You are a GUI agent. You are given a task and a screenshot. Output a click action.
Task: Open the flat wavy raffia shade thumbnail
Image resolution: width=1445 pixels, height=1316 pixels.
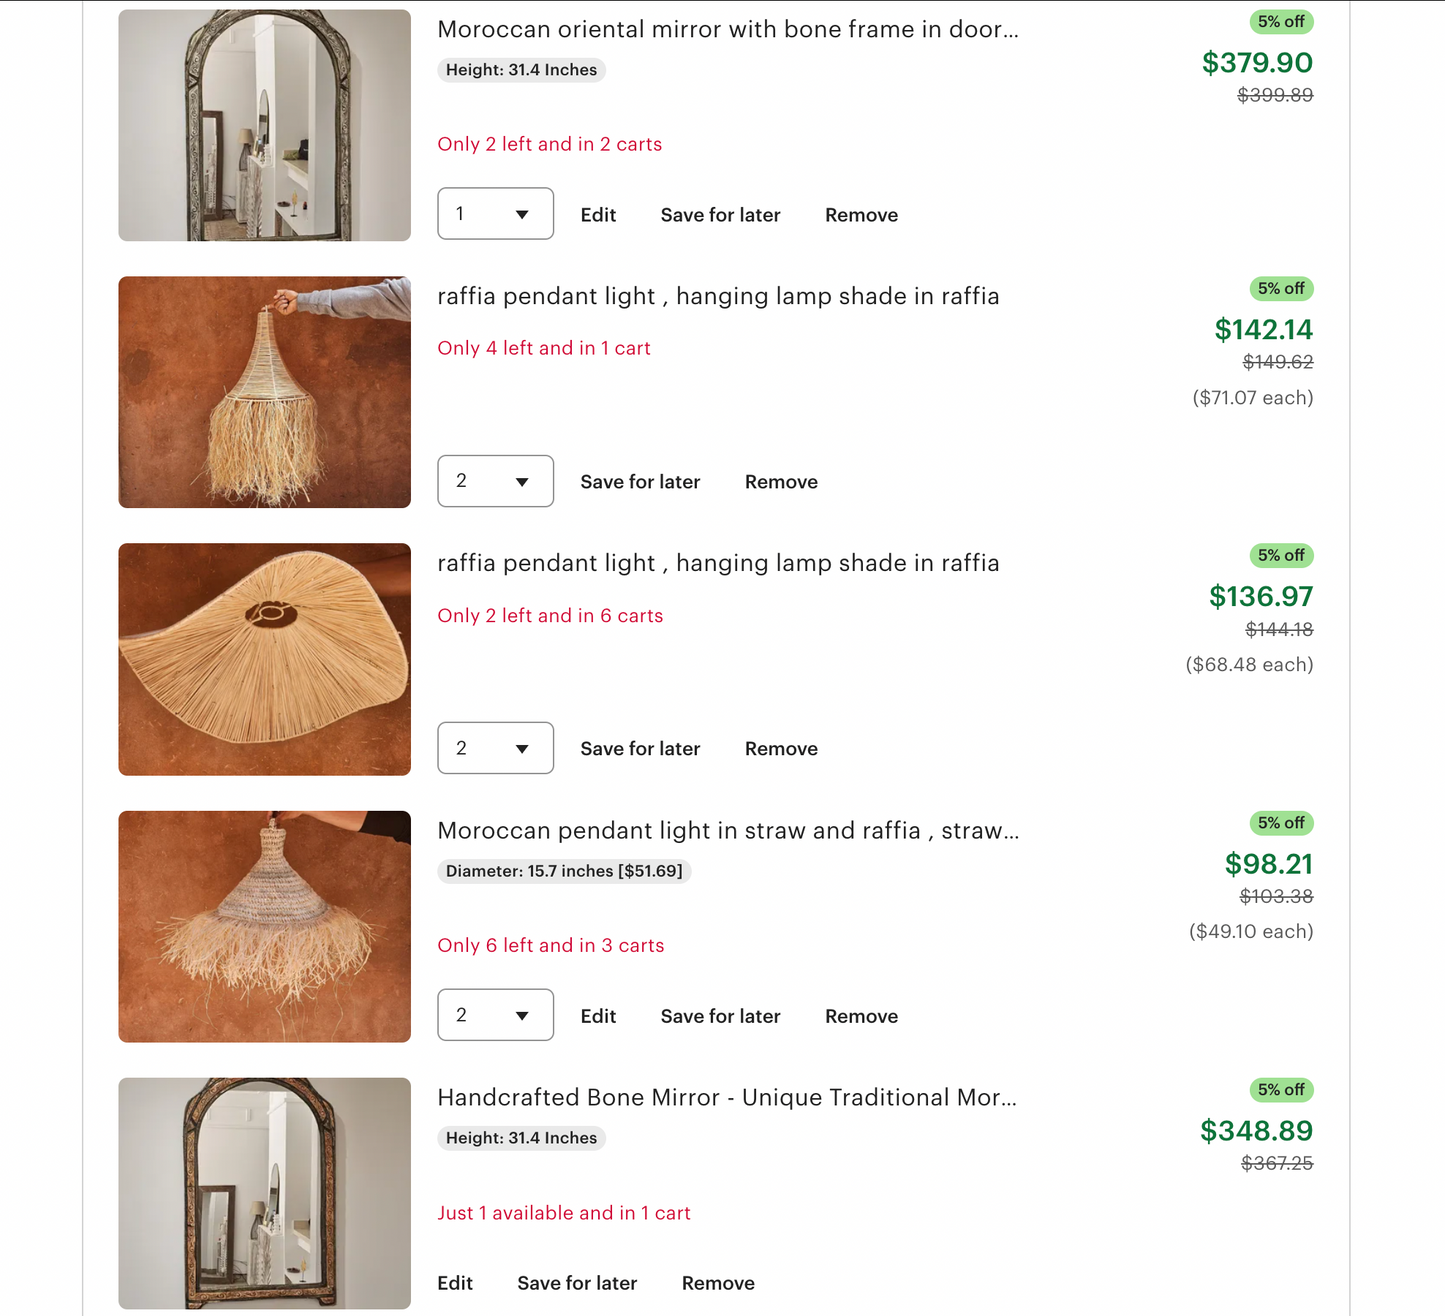(x=264, y=659)
